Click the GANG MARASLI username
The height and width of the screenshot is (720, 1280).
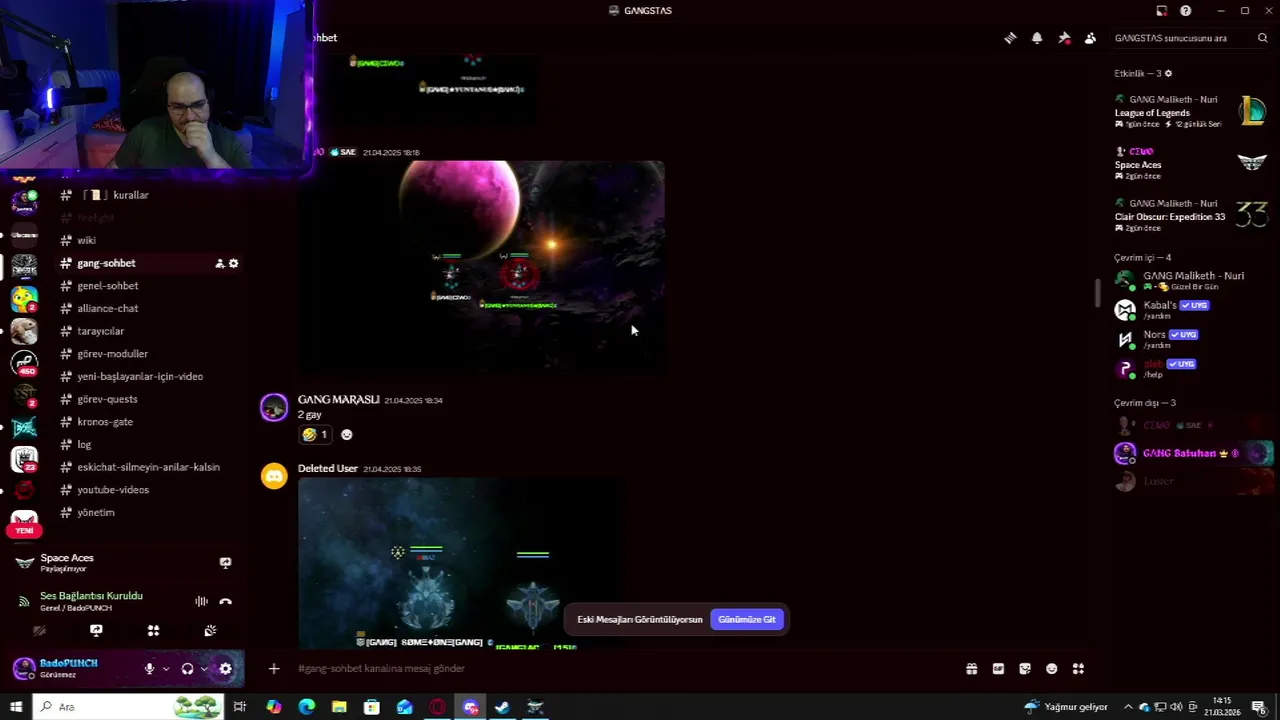coord(338,400)
